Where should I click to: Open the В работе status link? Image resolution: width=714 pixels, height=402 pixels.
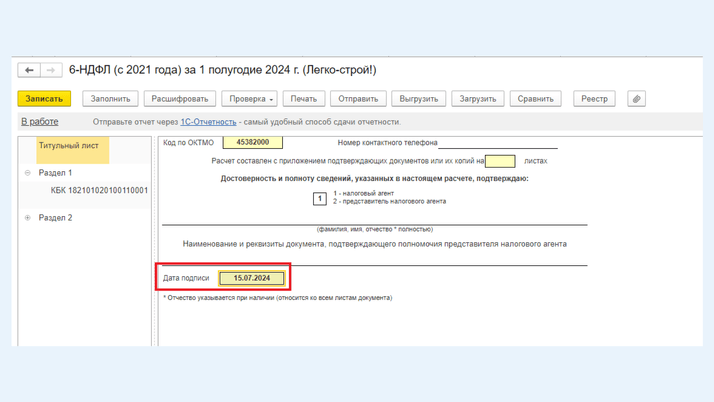click(40, 122)
